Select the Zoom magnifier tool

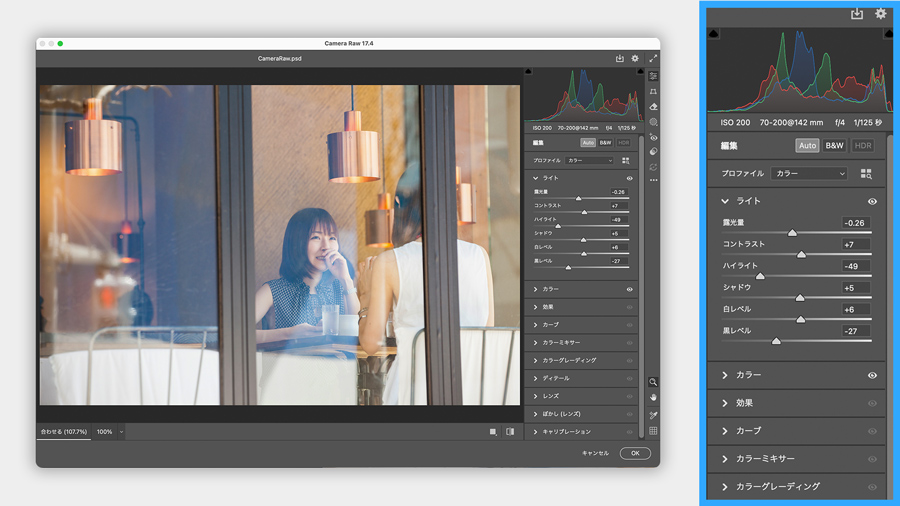pos(653,382)
